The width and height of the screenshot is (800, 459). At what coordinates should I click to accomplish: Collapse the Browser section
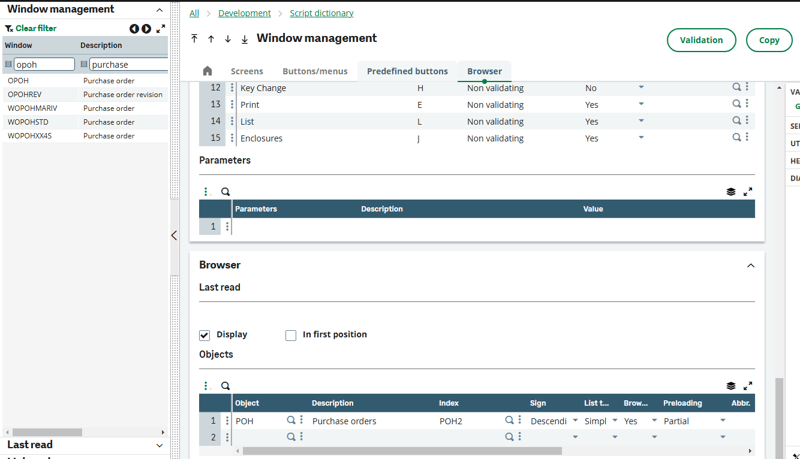click(750, 266)
